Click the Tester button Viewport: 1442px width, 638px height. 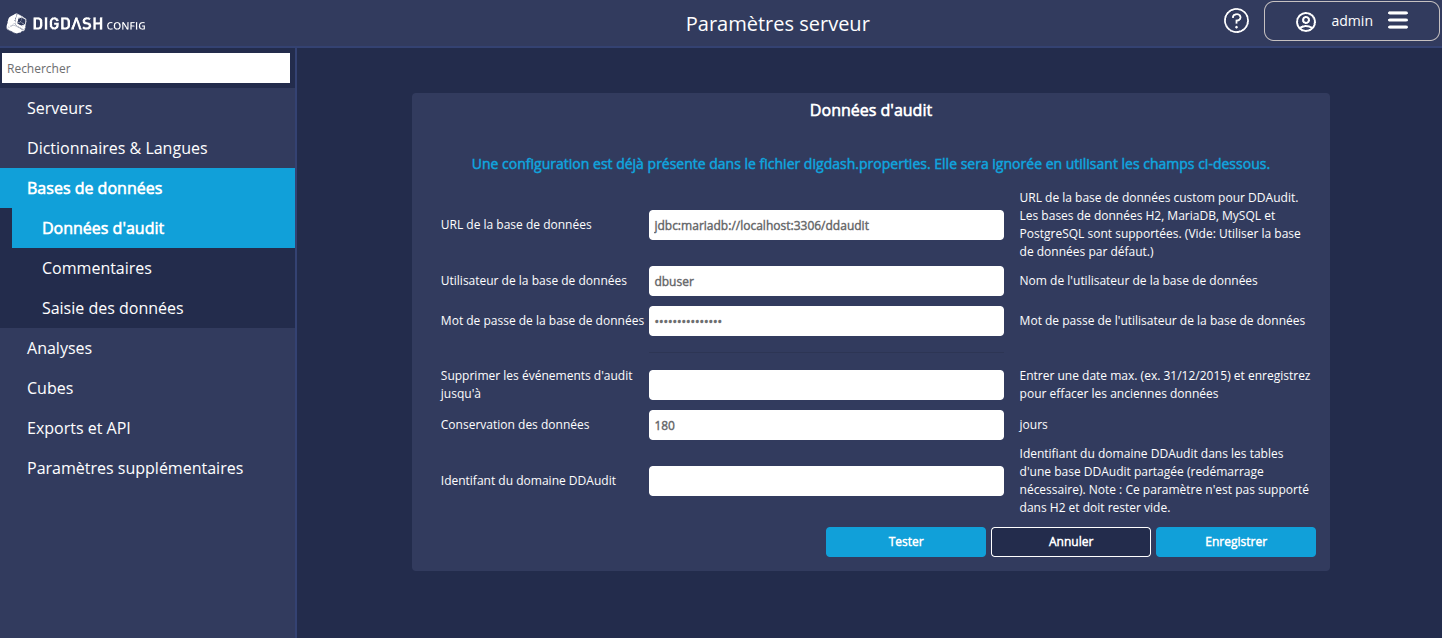(905, 541)
